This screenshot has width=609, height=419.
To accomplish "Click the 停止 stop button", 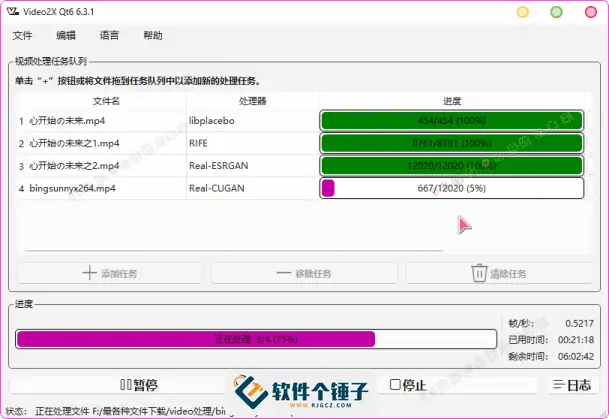I will tap(457, 385).
